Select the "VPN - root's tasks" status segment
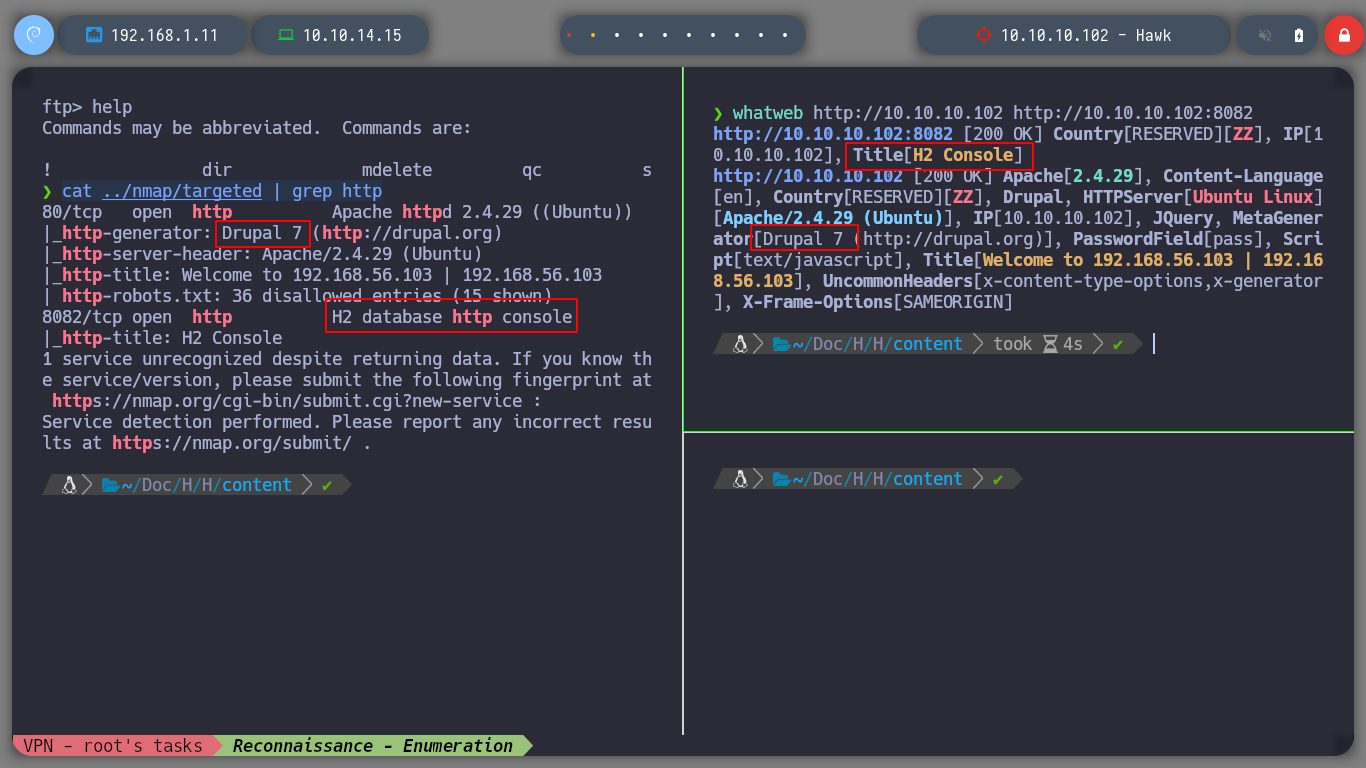Screen dimensions: 1366x768 (112, 746)
